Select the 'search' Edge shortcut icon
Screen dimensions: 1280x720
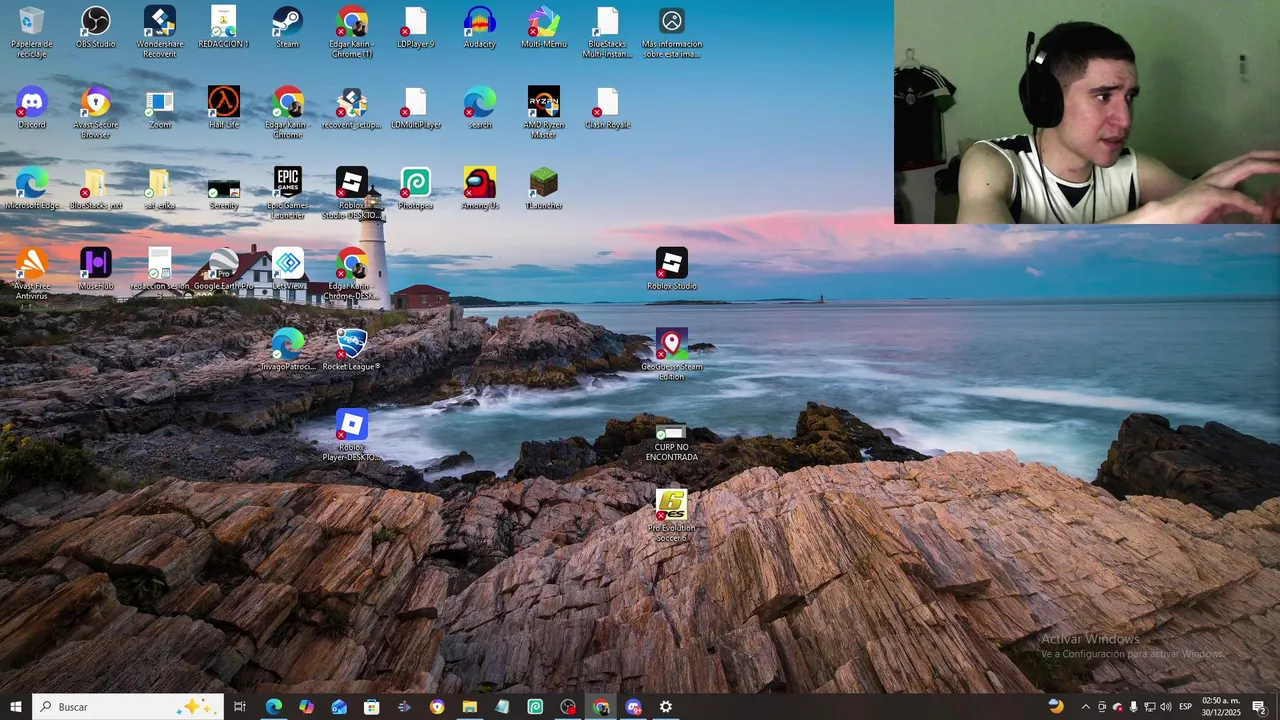tap(480, 108)
